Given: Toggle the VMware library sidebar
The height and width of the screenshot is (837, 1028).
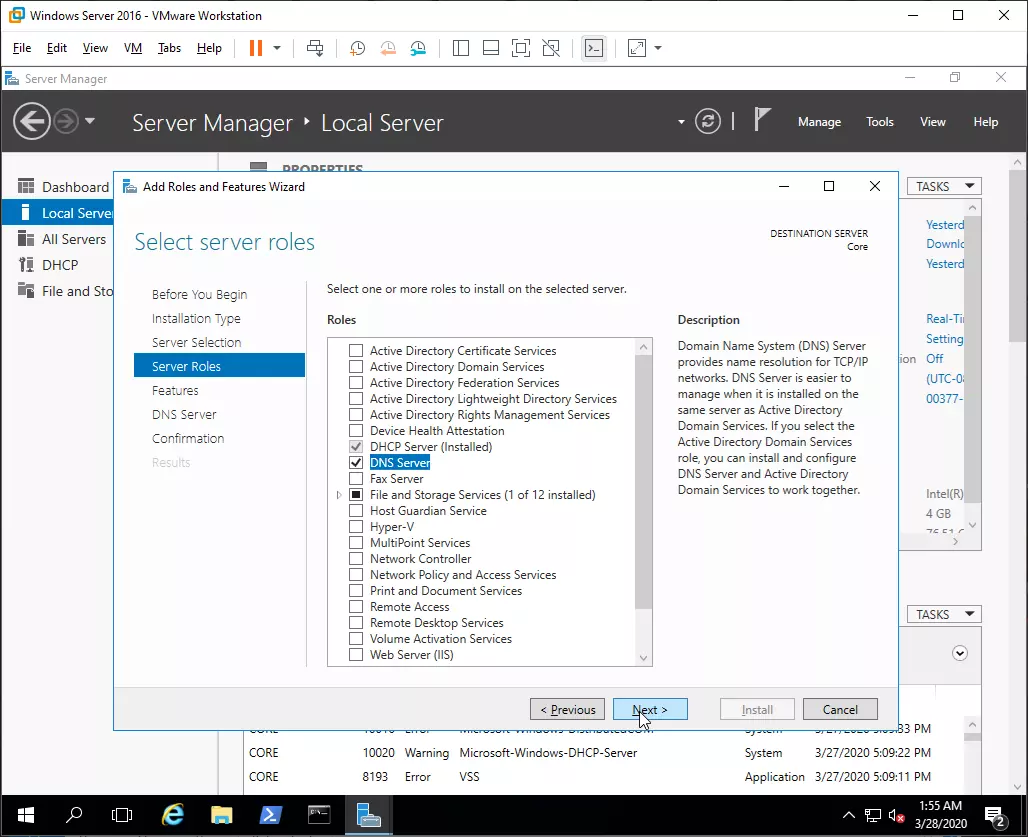Looking at the screenshot, I should tap(461, 48).
